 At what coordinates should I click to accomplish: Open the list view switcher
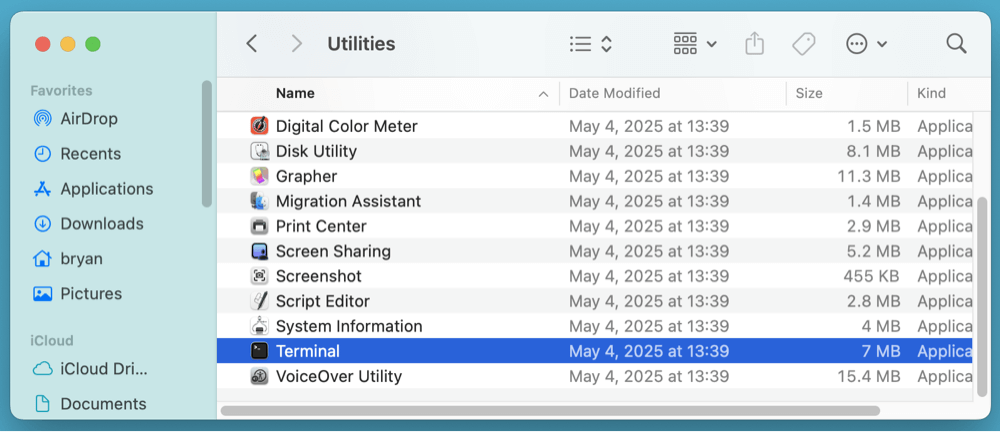591,44
